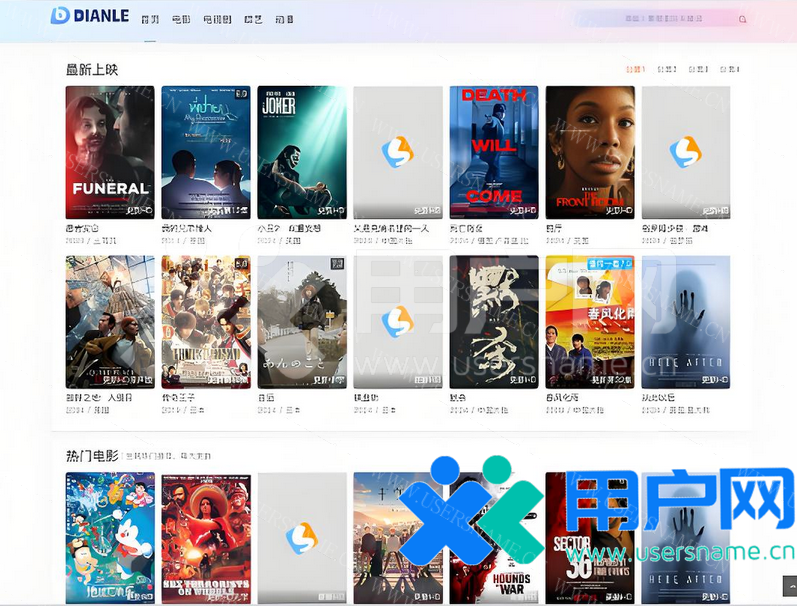Viewport: 797px width, 606px height.
Task: Select the last filter tab in 最新上映 section
Action: click(729, 70)
